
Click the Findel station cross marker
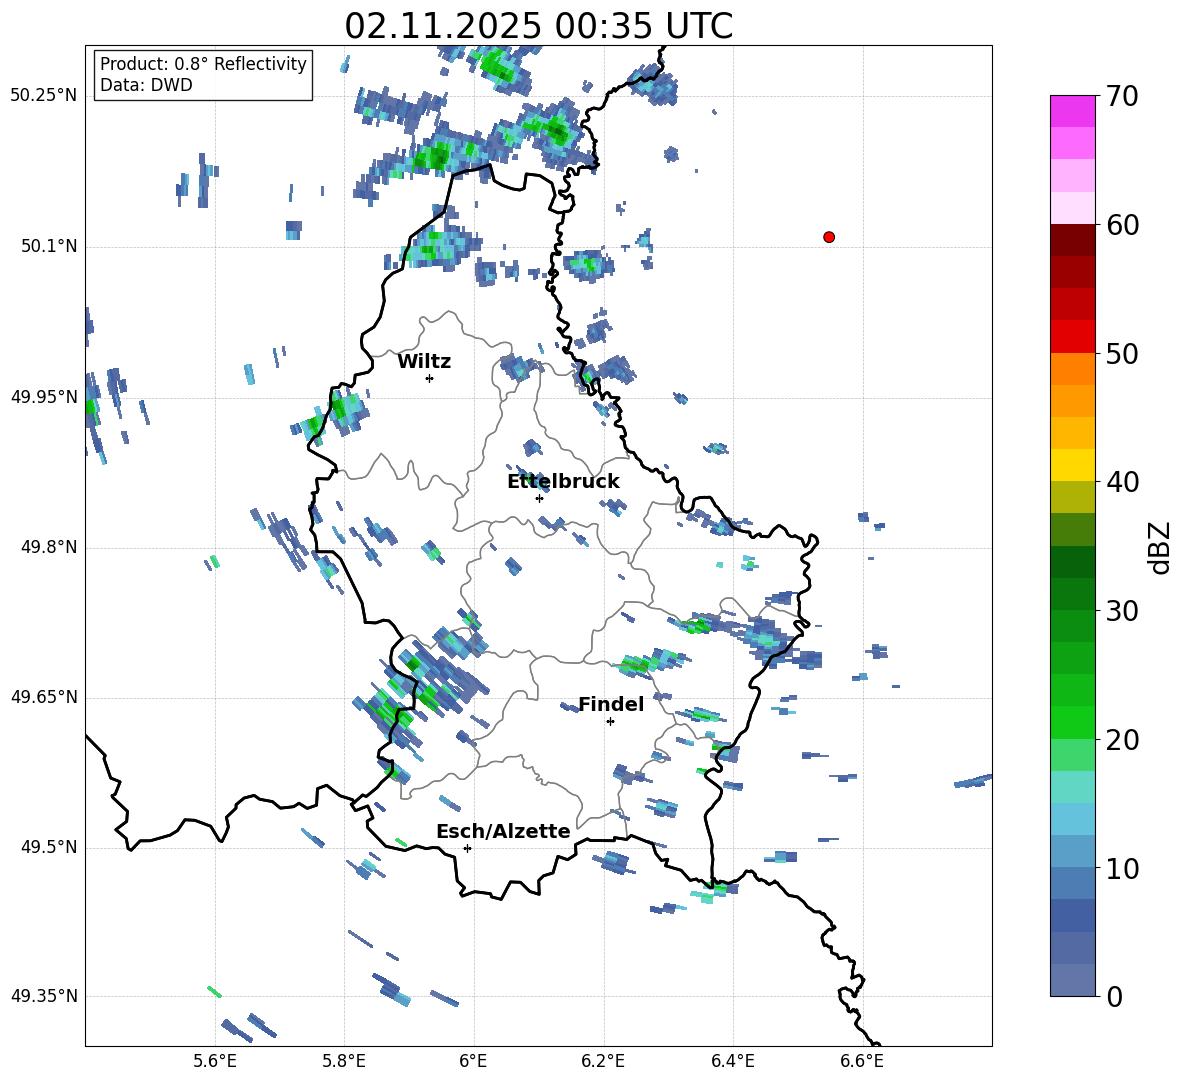pyautogui.click(x=610, y=721)
